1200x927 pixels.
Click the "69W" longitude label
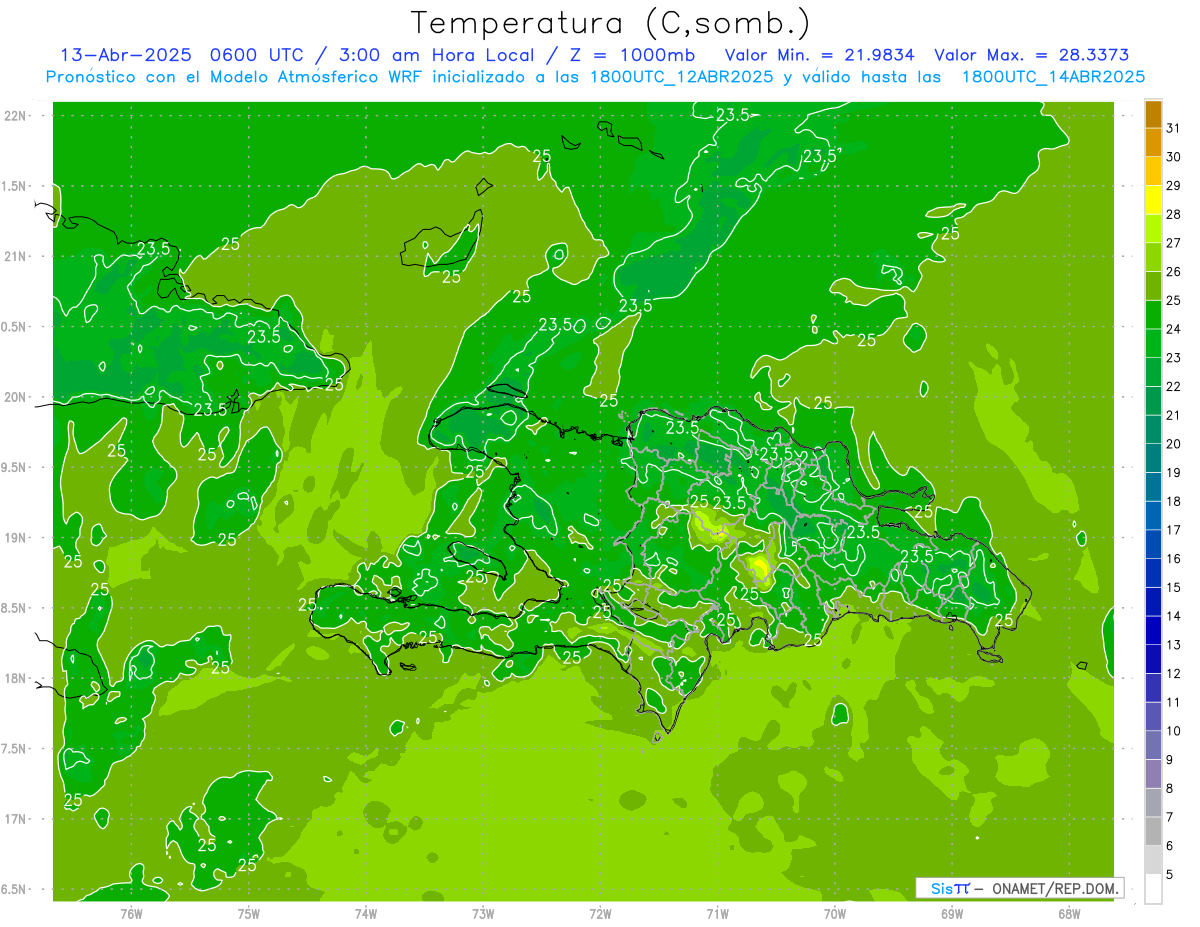(952, 913)
